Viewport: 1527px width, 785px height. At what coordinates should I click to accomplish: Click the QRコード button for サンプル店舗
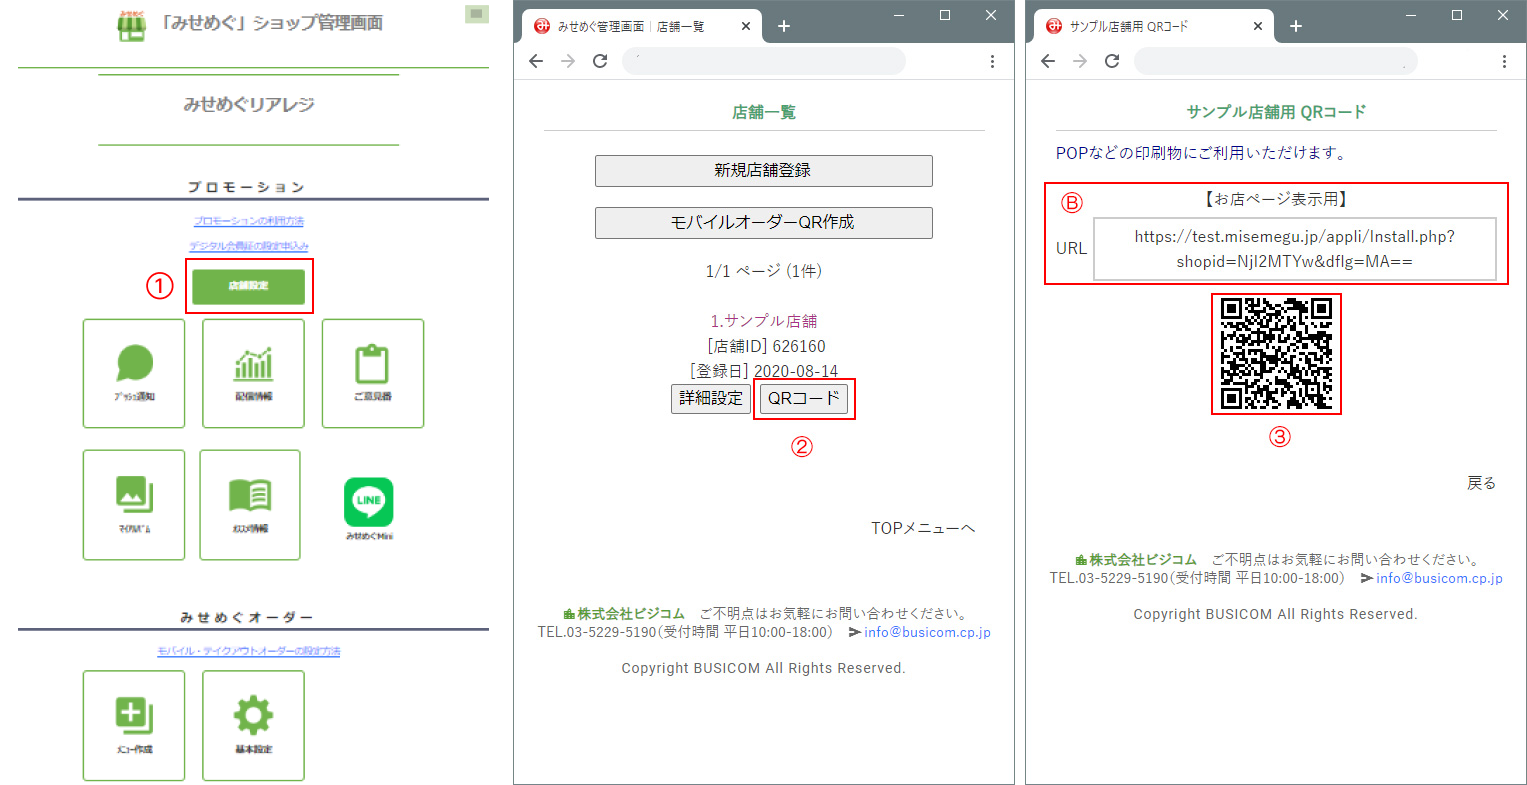pyautogui.click(x=804, y=398)
